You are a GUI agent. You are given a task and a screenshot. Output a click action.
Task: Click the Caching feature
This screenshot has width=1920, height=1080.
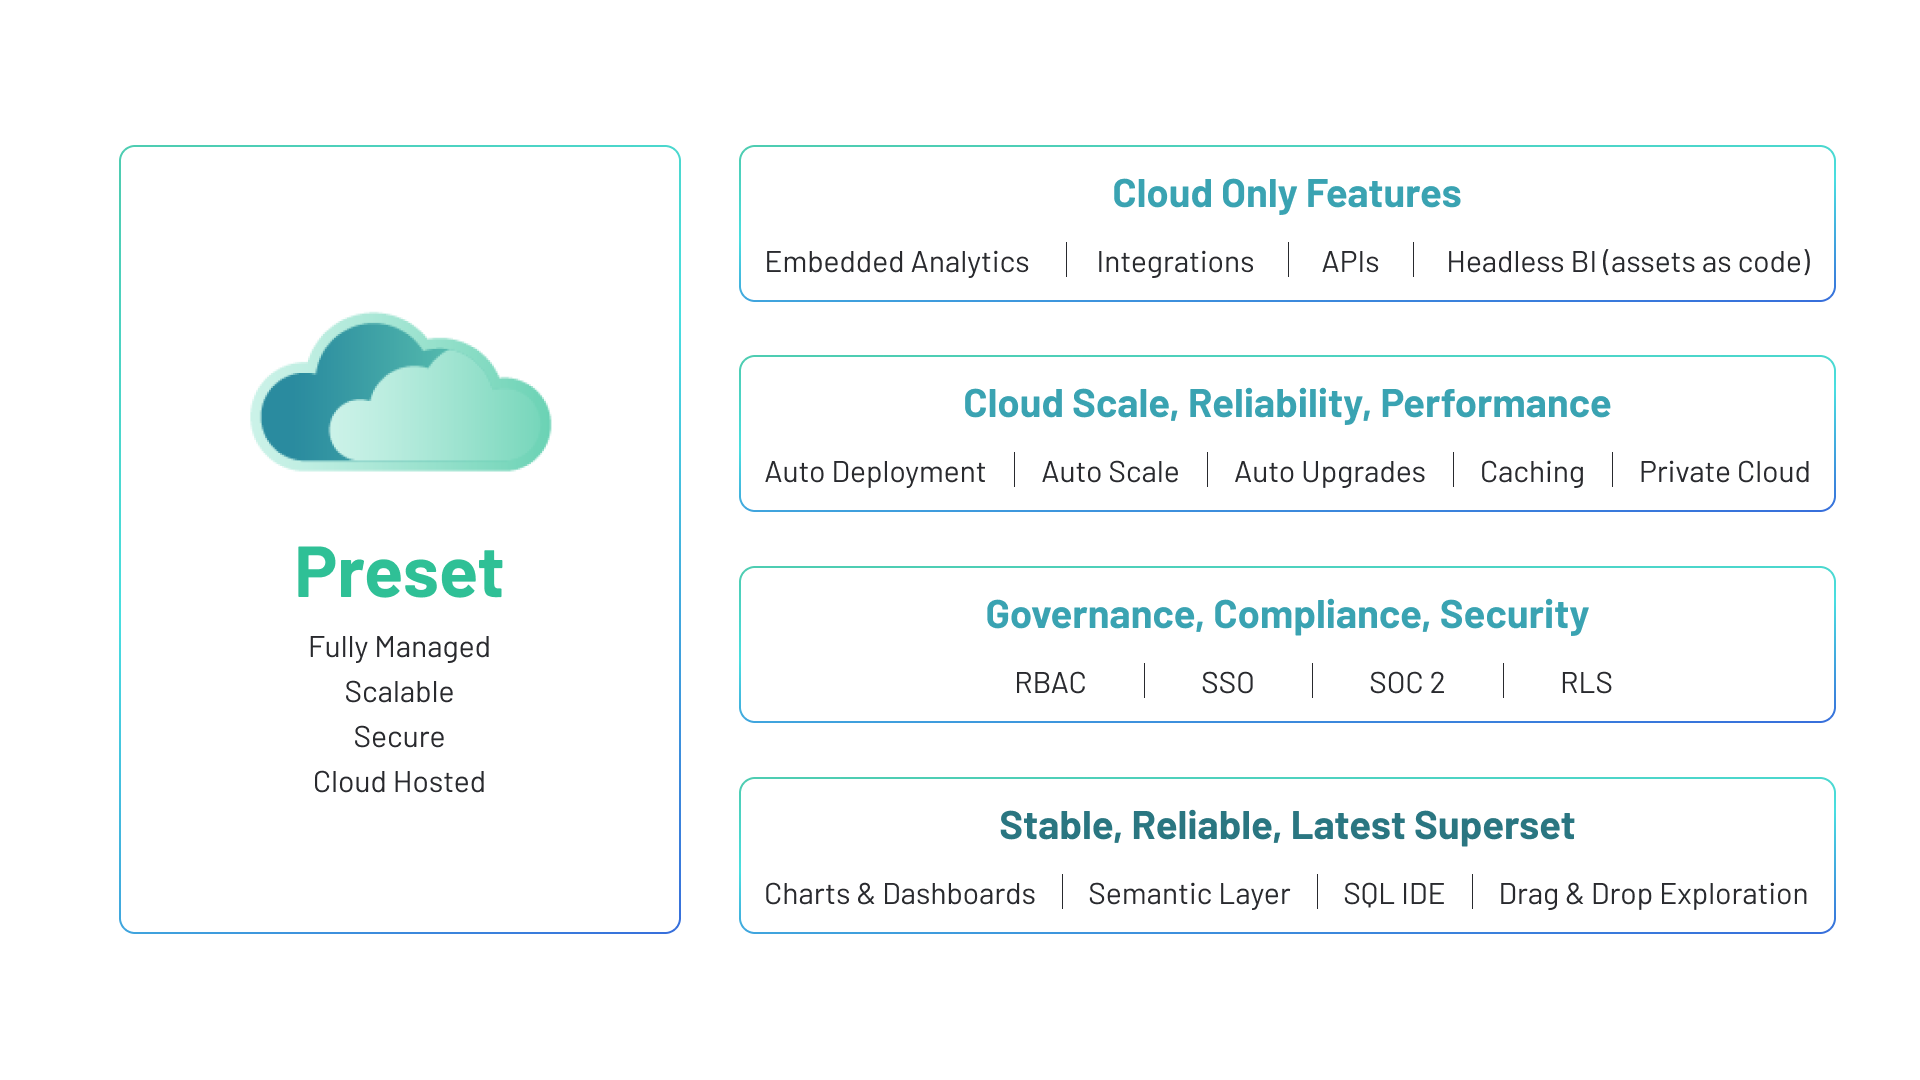click(1531, 471)
